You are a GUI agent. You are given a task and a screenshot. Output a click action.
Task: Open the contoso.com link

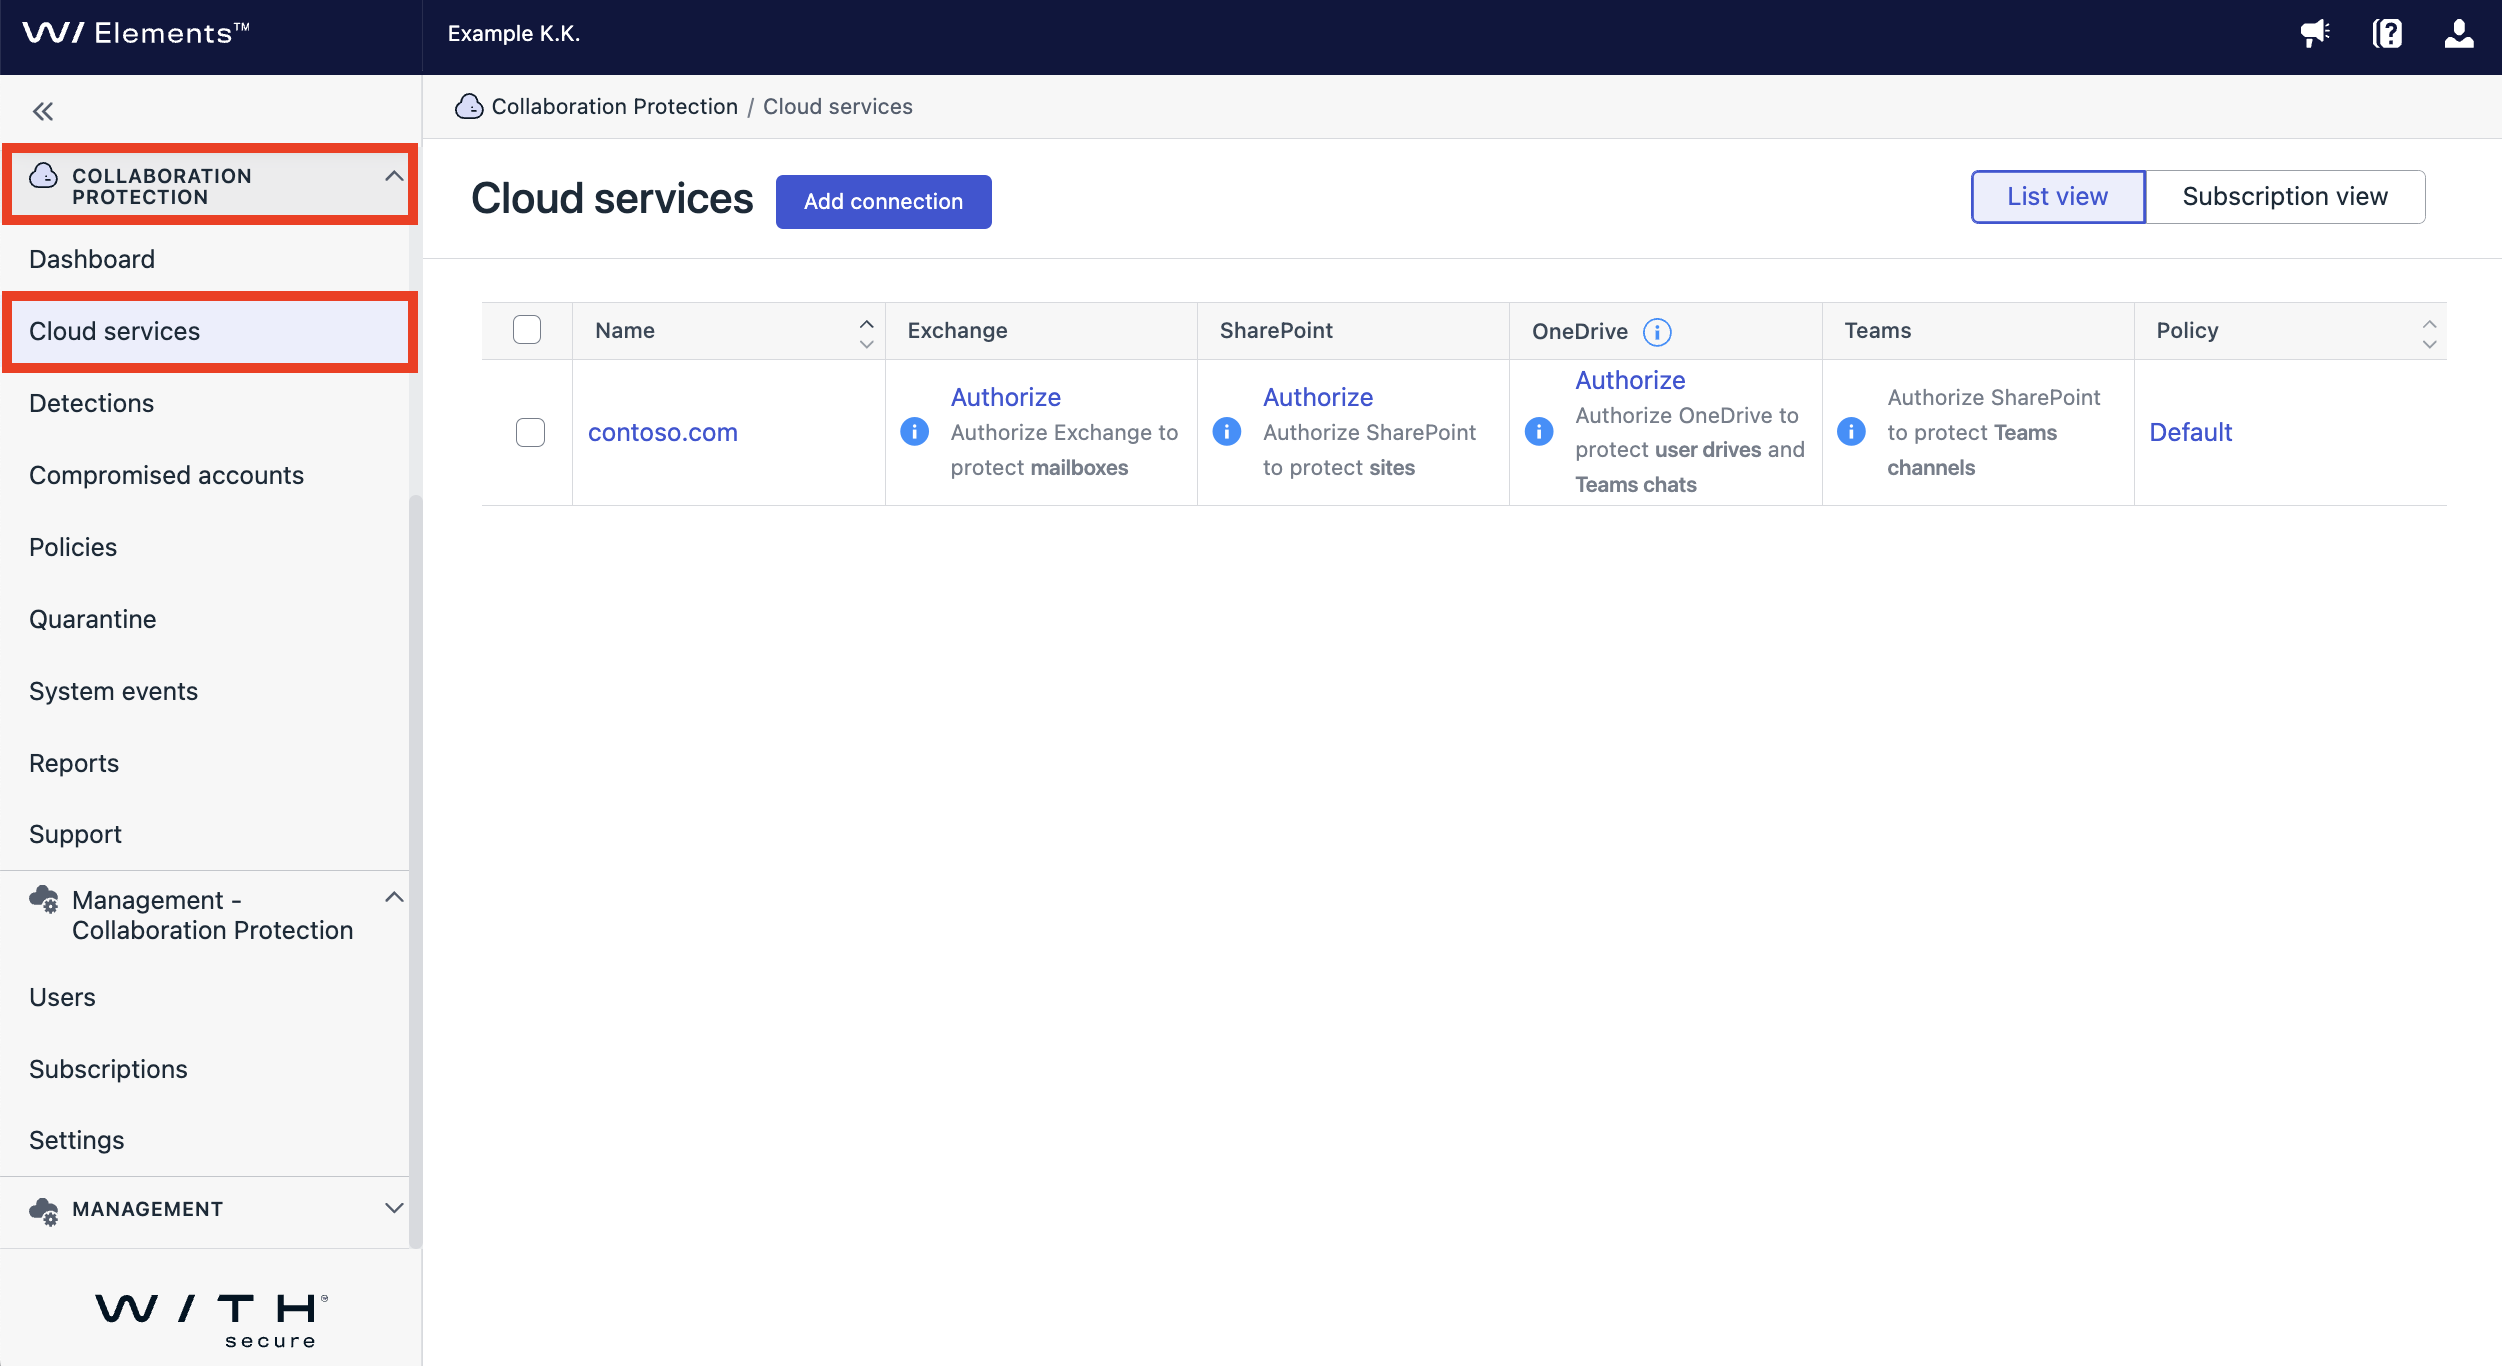pyautogui.click(x=663, y=432)
